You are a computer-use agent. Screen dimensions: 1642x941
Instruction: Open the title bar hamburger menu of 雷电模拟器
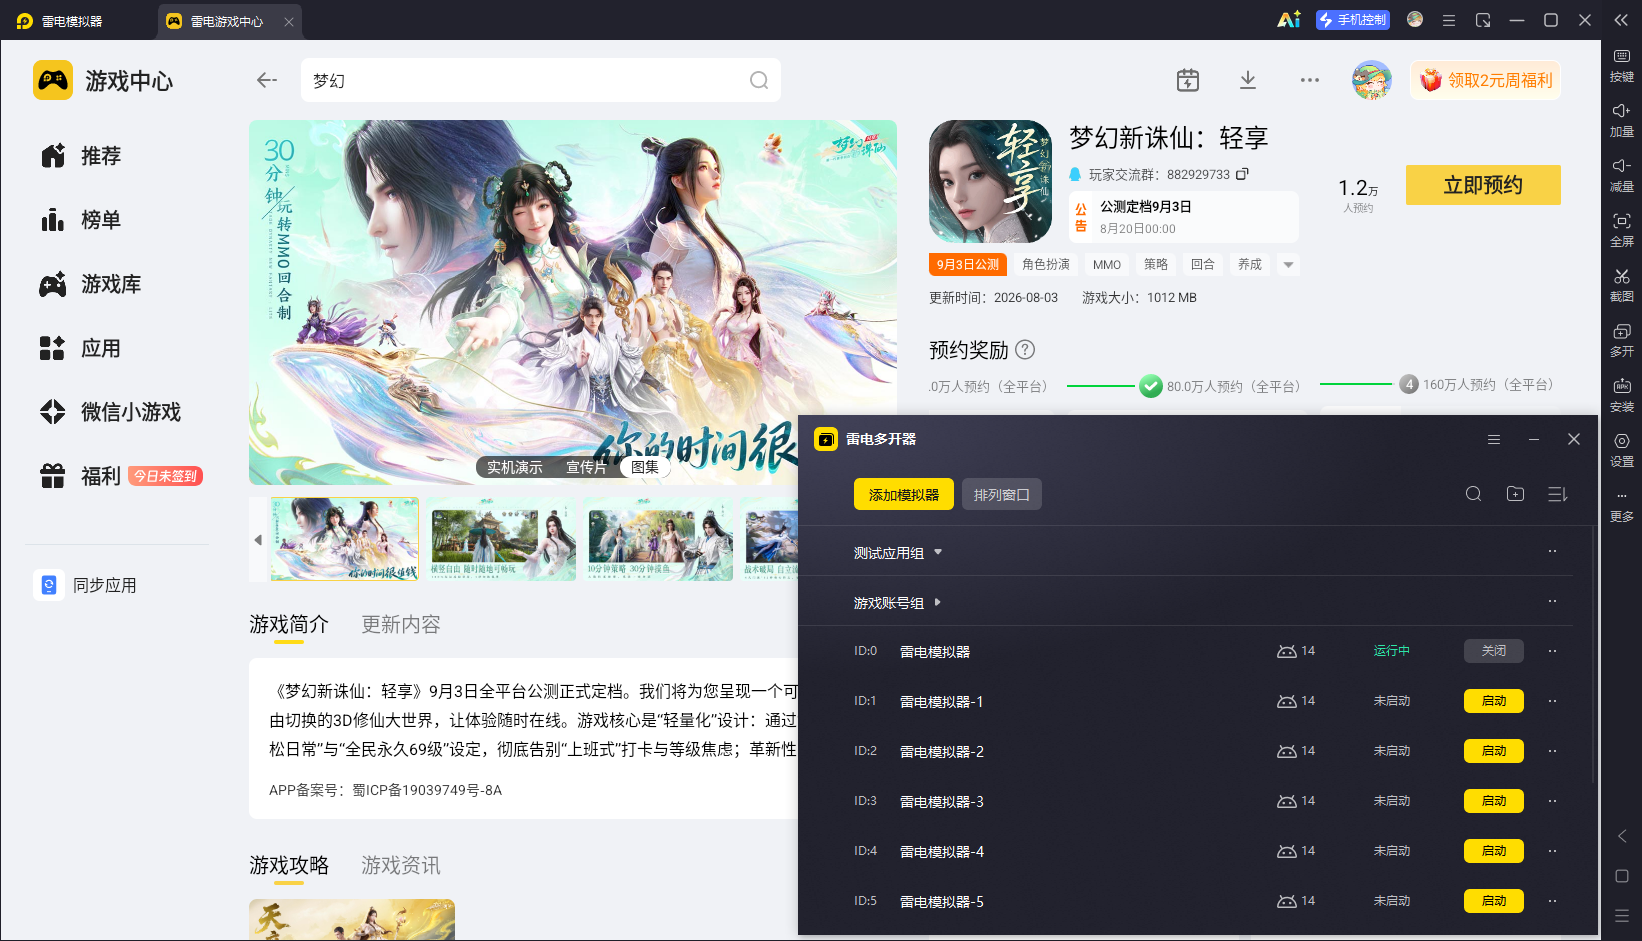click(x=1448, y=20)
